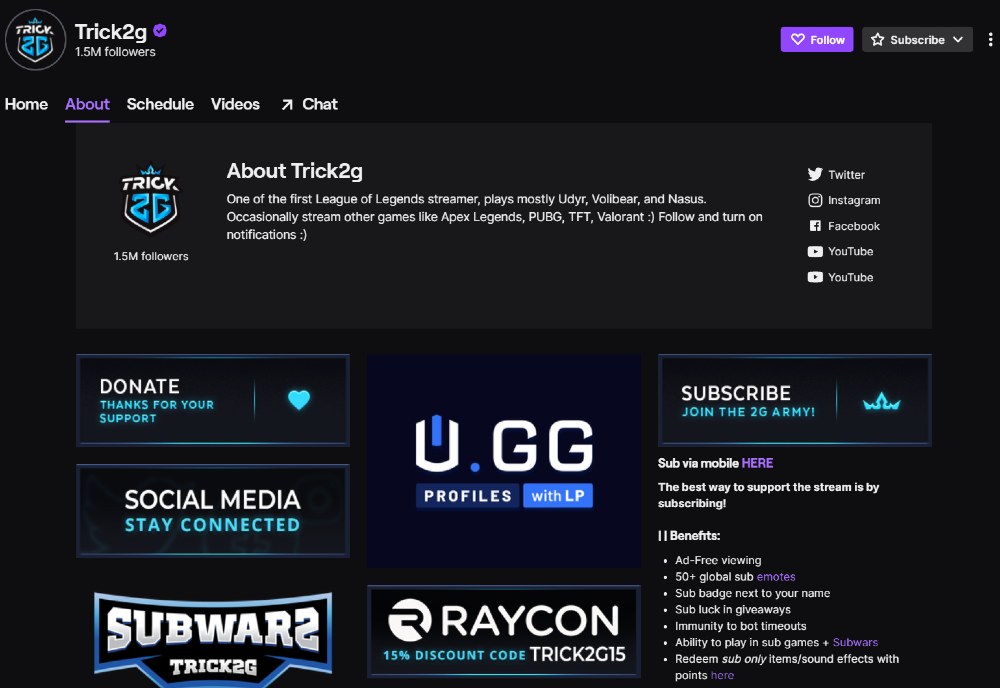Image resolution: width=1000 pixels, height=688 pixels.
Task: Click the 'here' link after points
Action: coord(722,675)
